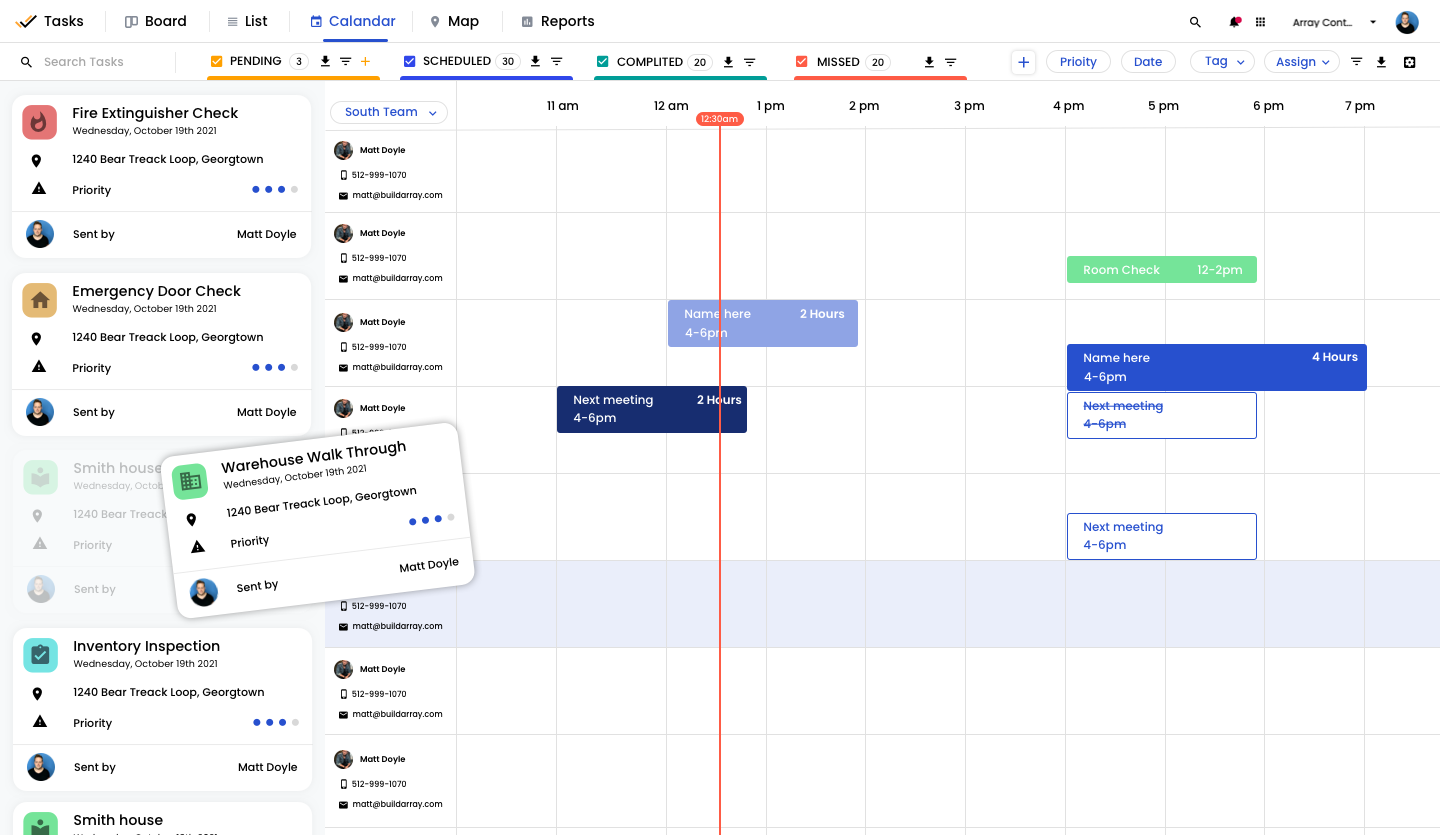Select the Calandar tab
This screenshot has height=835, width=1440.
coord(352,21)
